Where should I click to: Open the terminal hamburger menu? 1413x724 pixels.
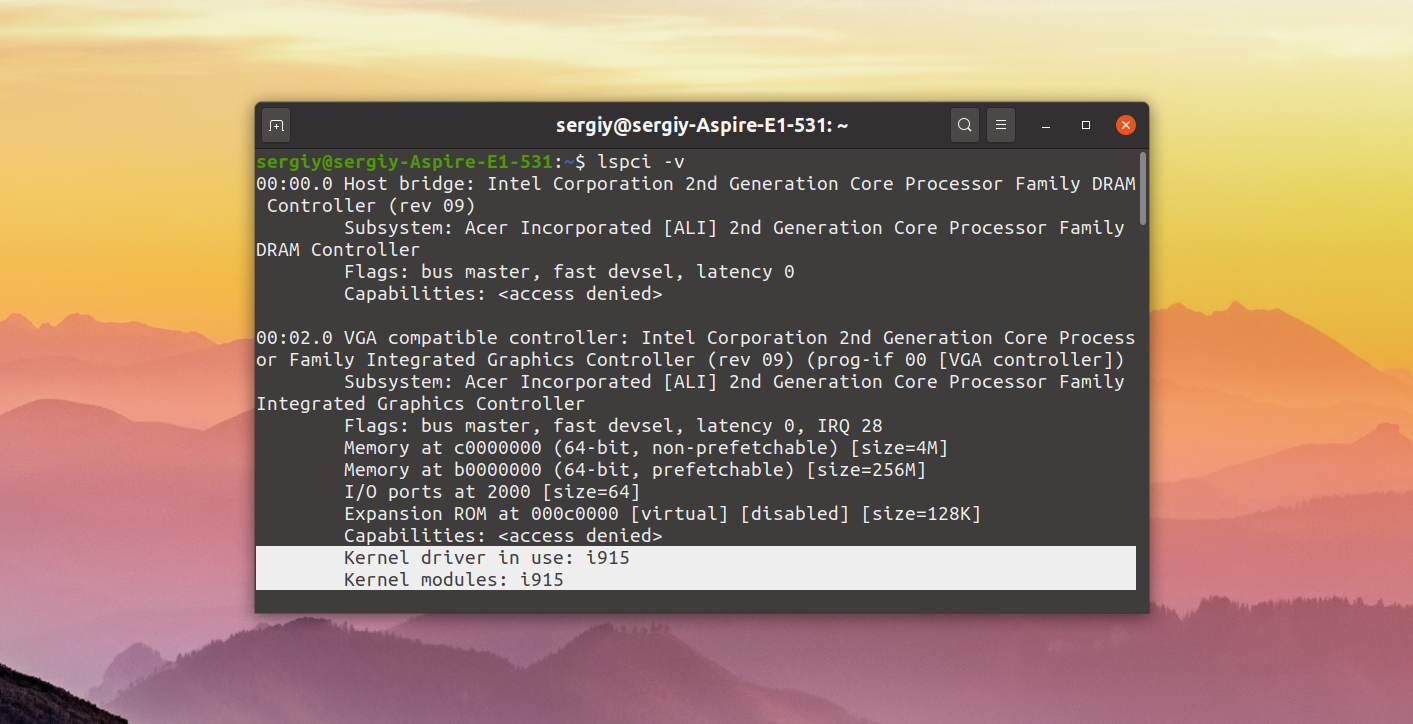1001,125
